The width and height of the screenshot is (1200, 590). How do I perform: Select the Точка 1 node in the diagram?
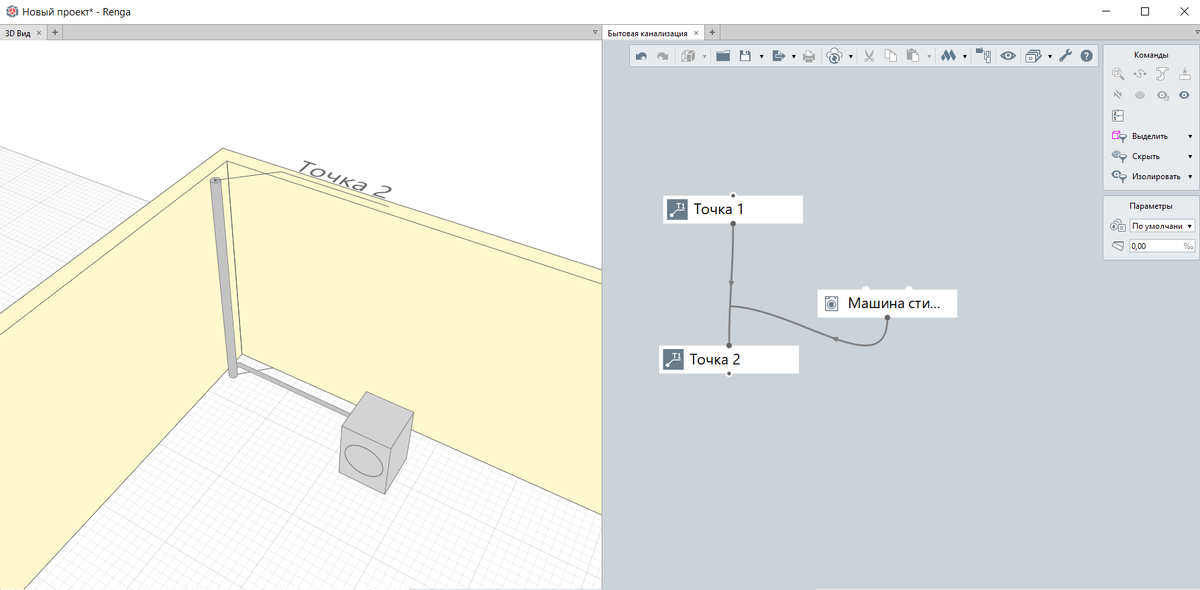pos(733,209)
